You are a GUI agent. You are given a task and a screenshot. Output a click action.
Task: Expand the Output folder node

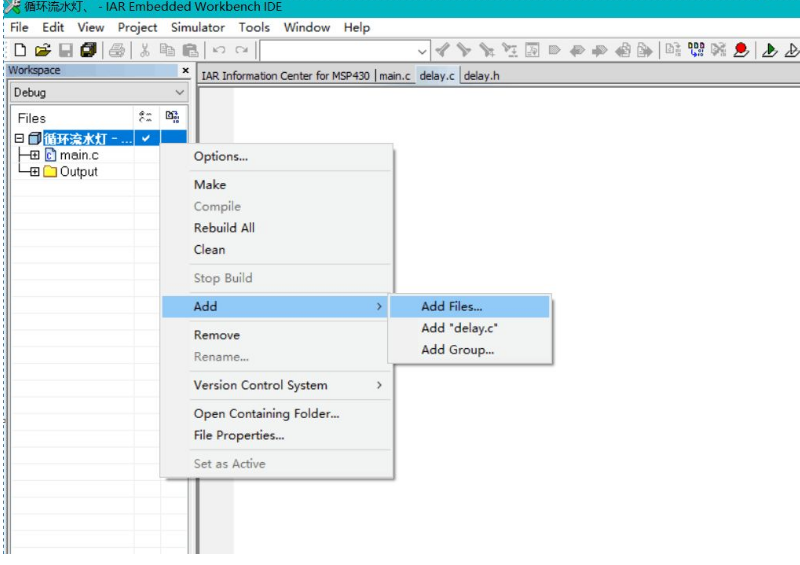point(34,171)
